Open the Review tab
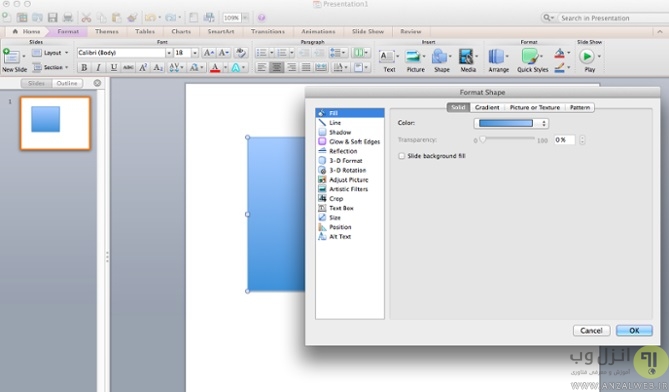This screenshot has width=669, height=392. click(410, 32)
